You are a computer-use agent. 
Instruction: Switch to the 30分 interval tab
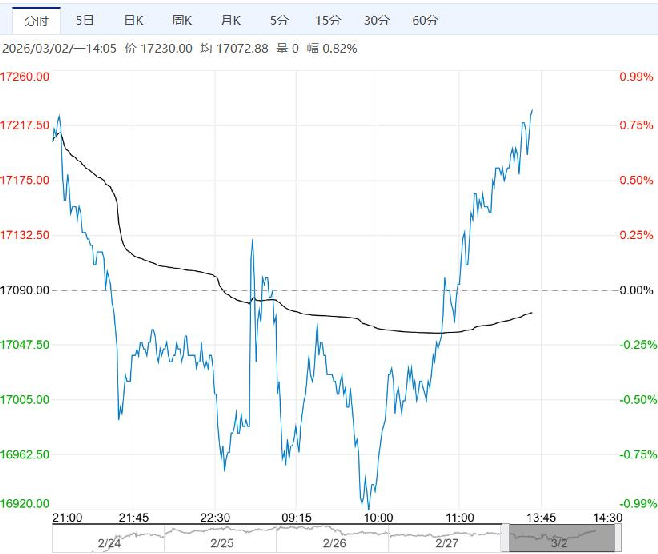pyautogui.click(x=377, y=20)
